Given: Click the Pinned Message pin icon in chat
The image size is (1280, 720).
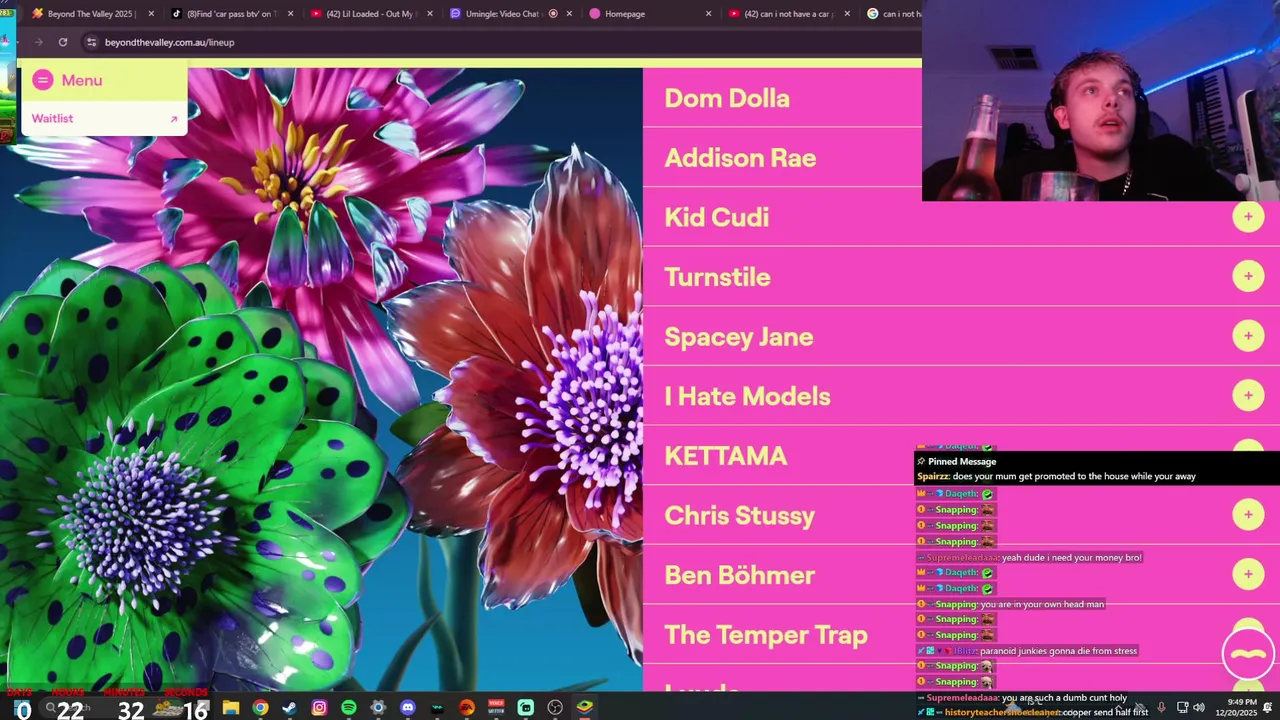Looking at the screenshot, I should click(x=921, y=461).
